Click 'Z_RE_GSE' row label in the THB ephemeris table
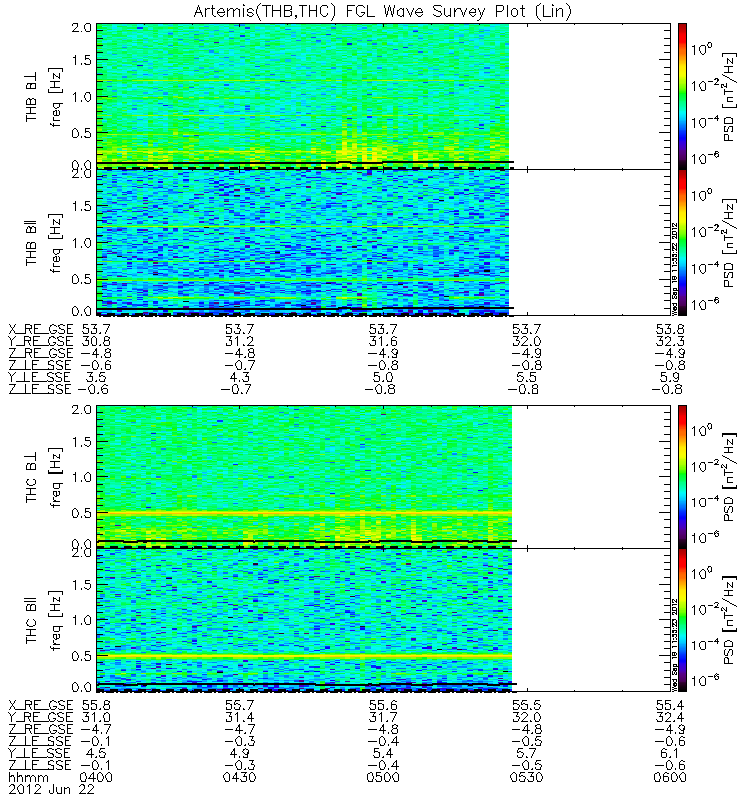Viewport: 750px width, 800px height. (x=40, y=353)
